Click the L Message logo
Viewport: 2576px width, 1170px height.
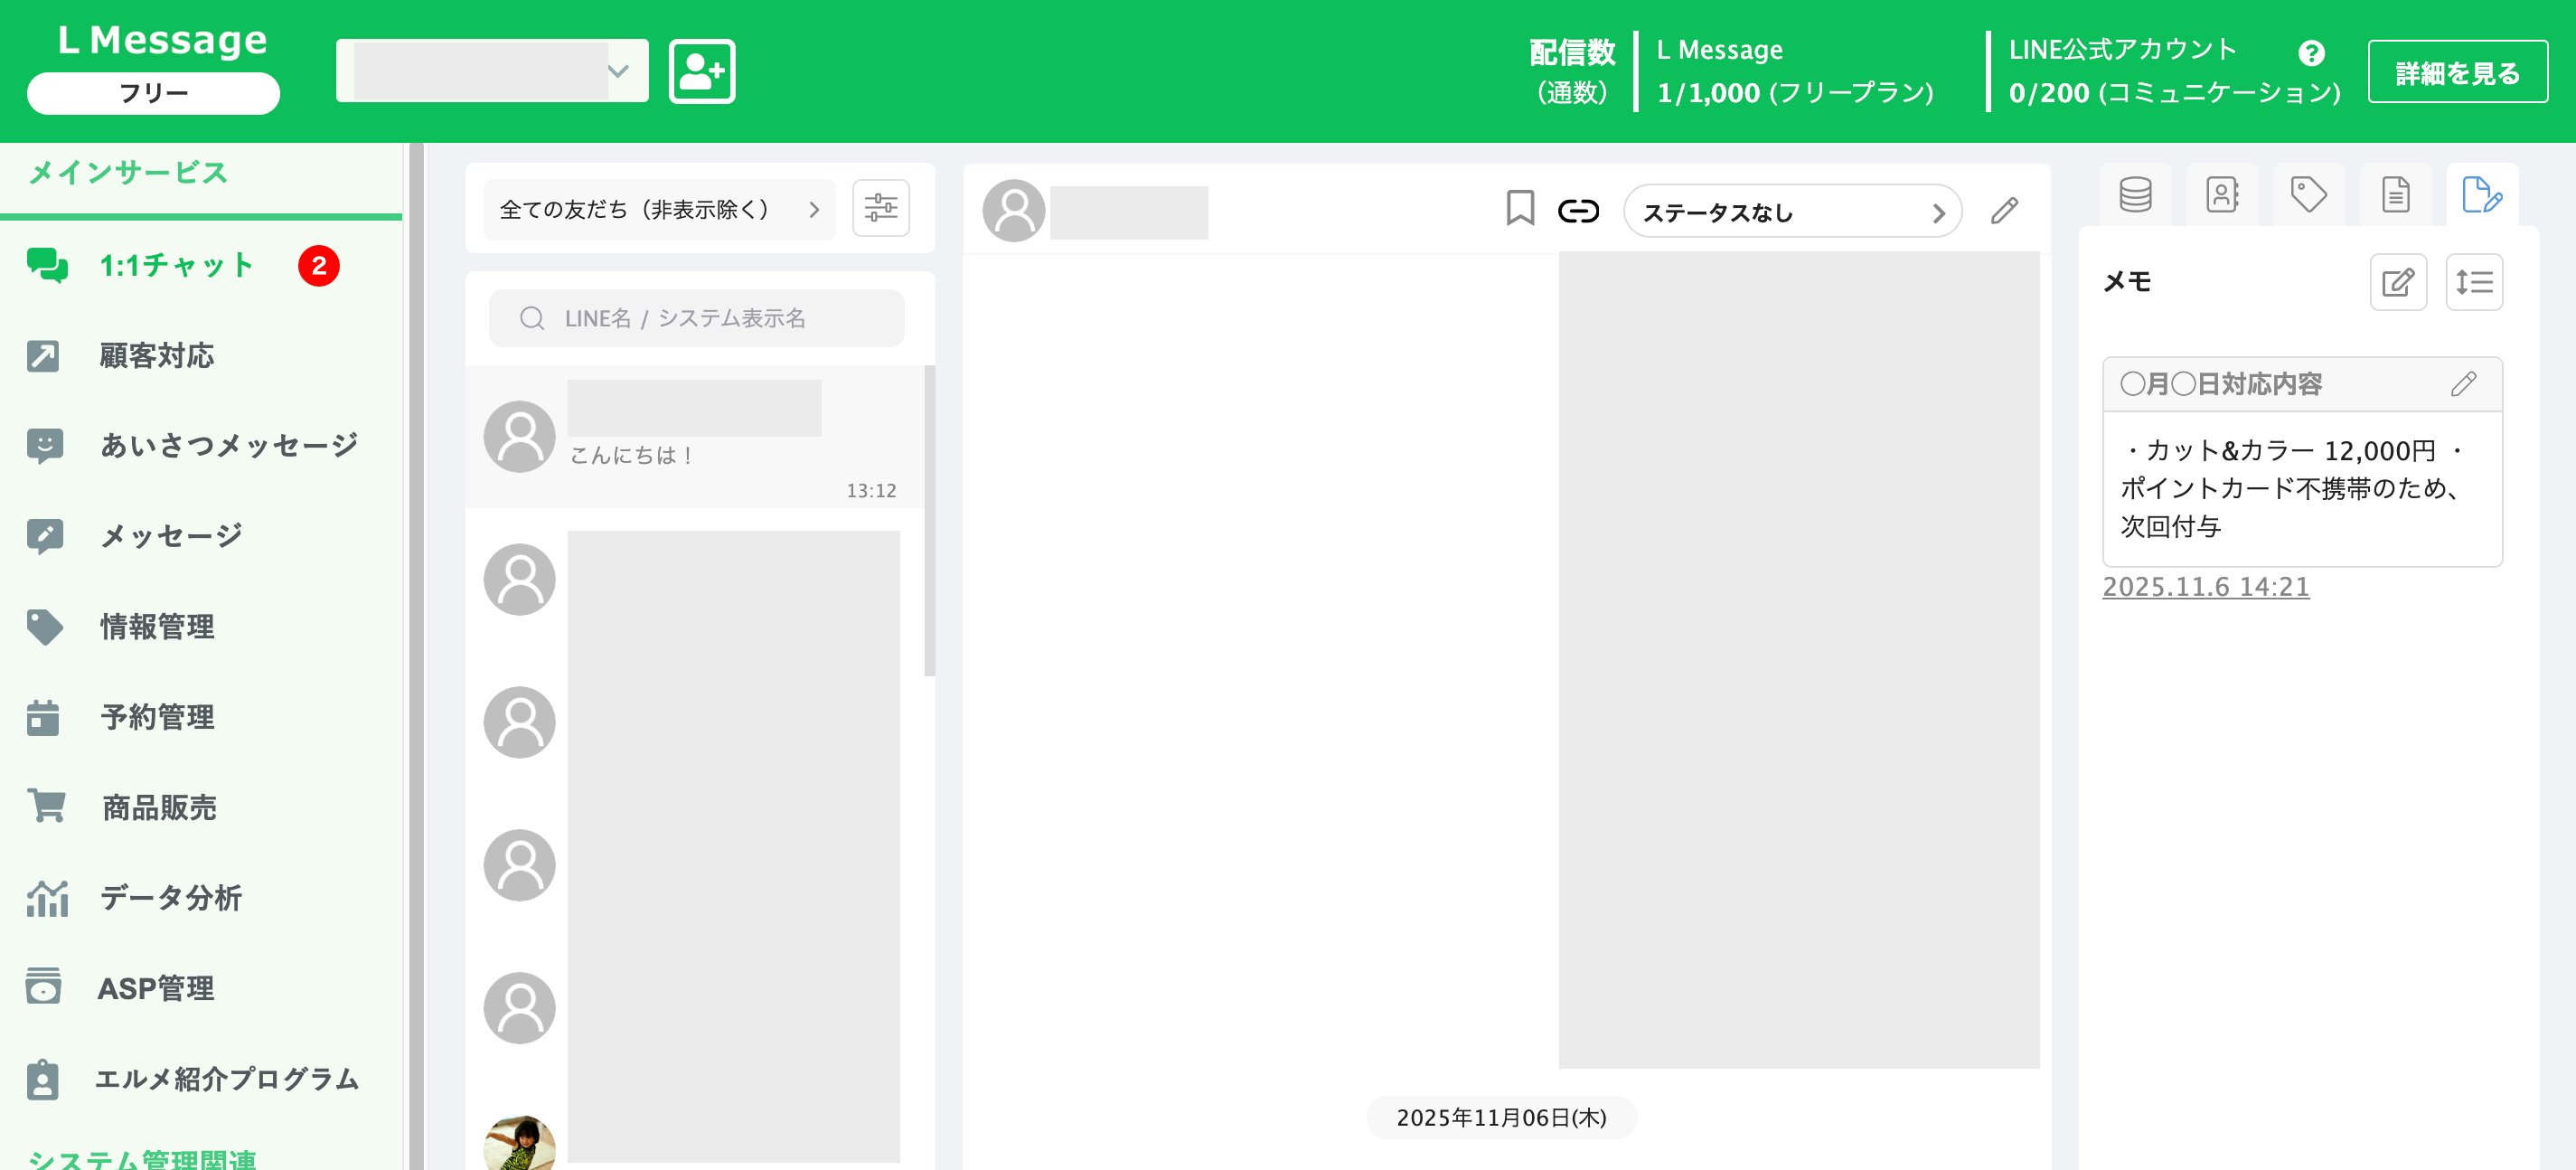pyautogui.click(x=163, y=39)
